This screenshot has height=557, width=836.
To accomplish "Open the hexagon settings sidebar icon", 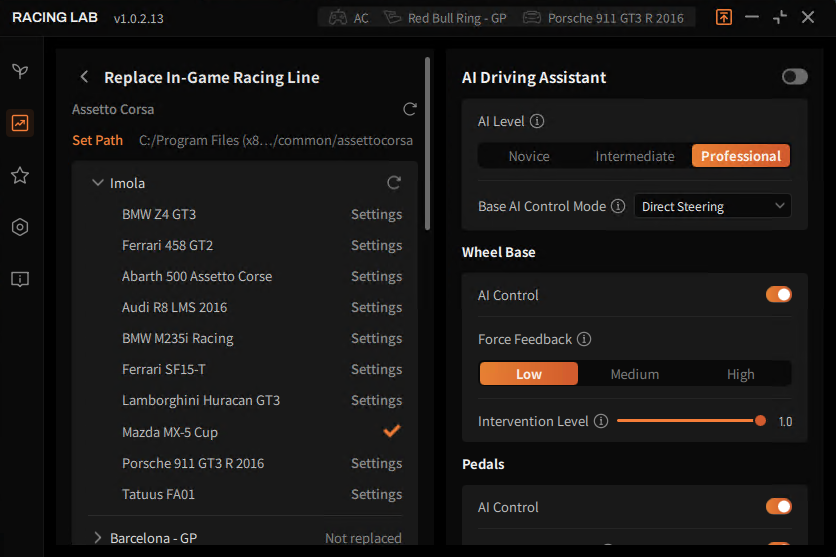I will (x=20, y=227).
